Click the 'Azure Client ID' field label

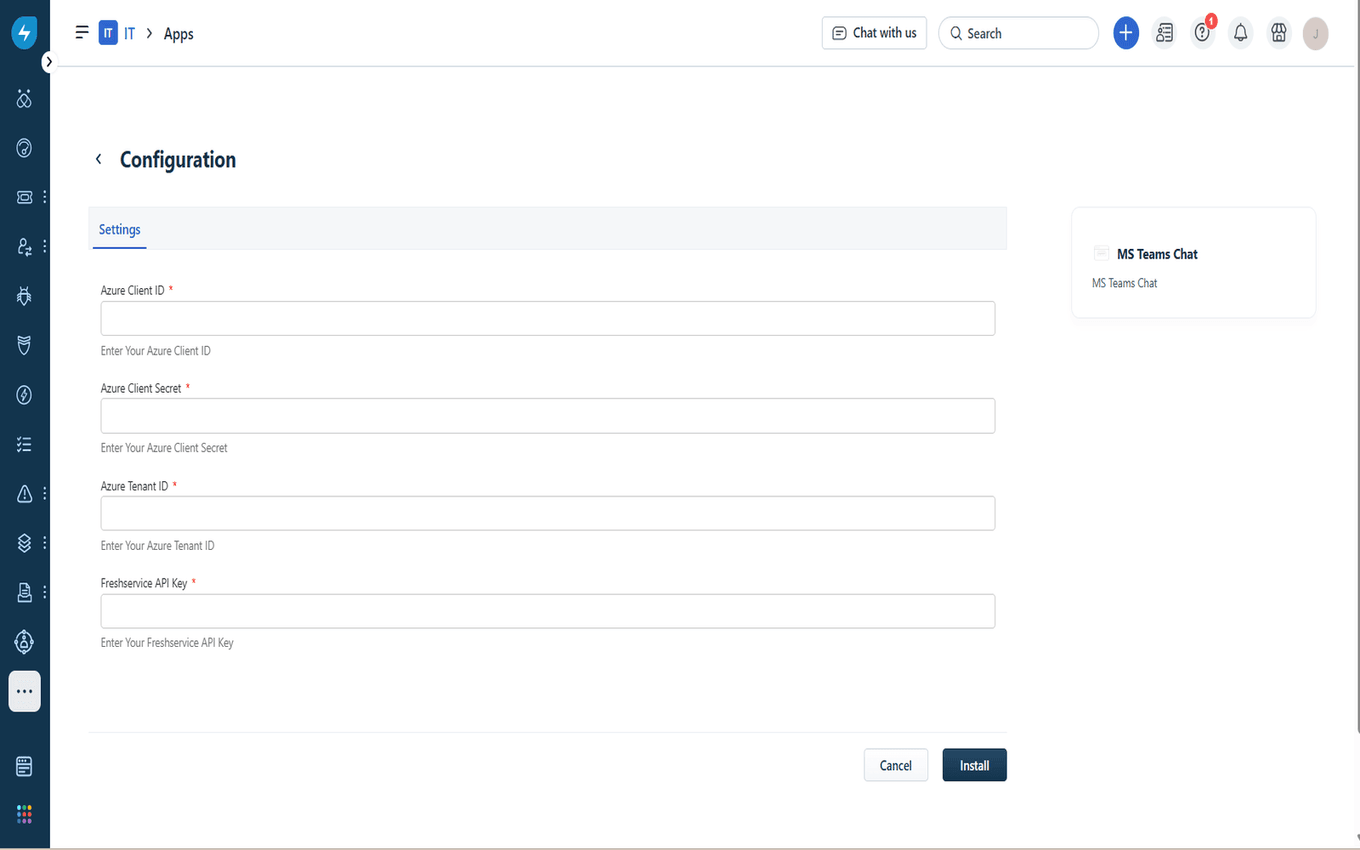pos(133,291)
